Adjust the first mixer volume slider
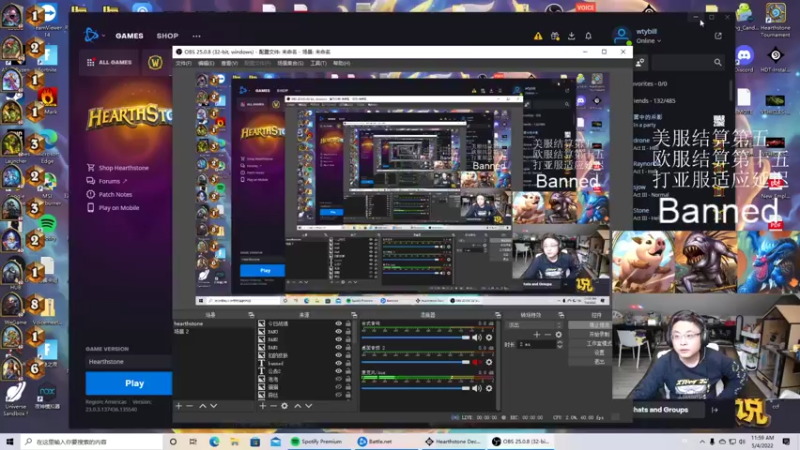Image resolution: width=800 pixels, height=450 pixels. [x=415, y=337]
